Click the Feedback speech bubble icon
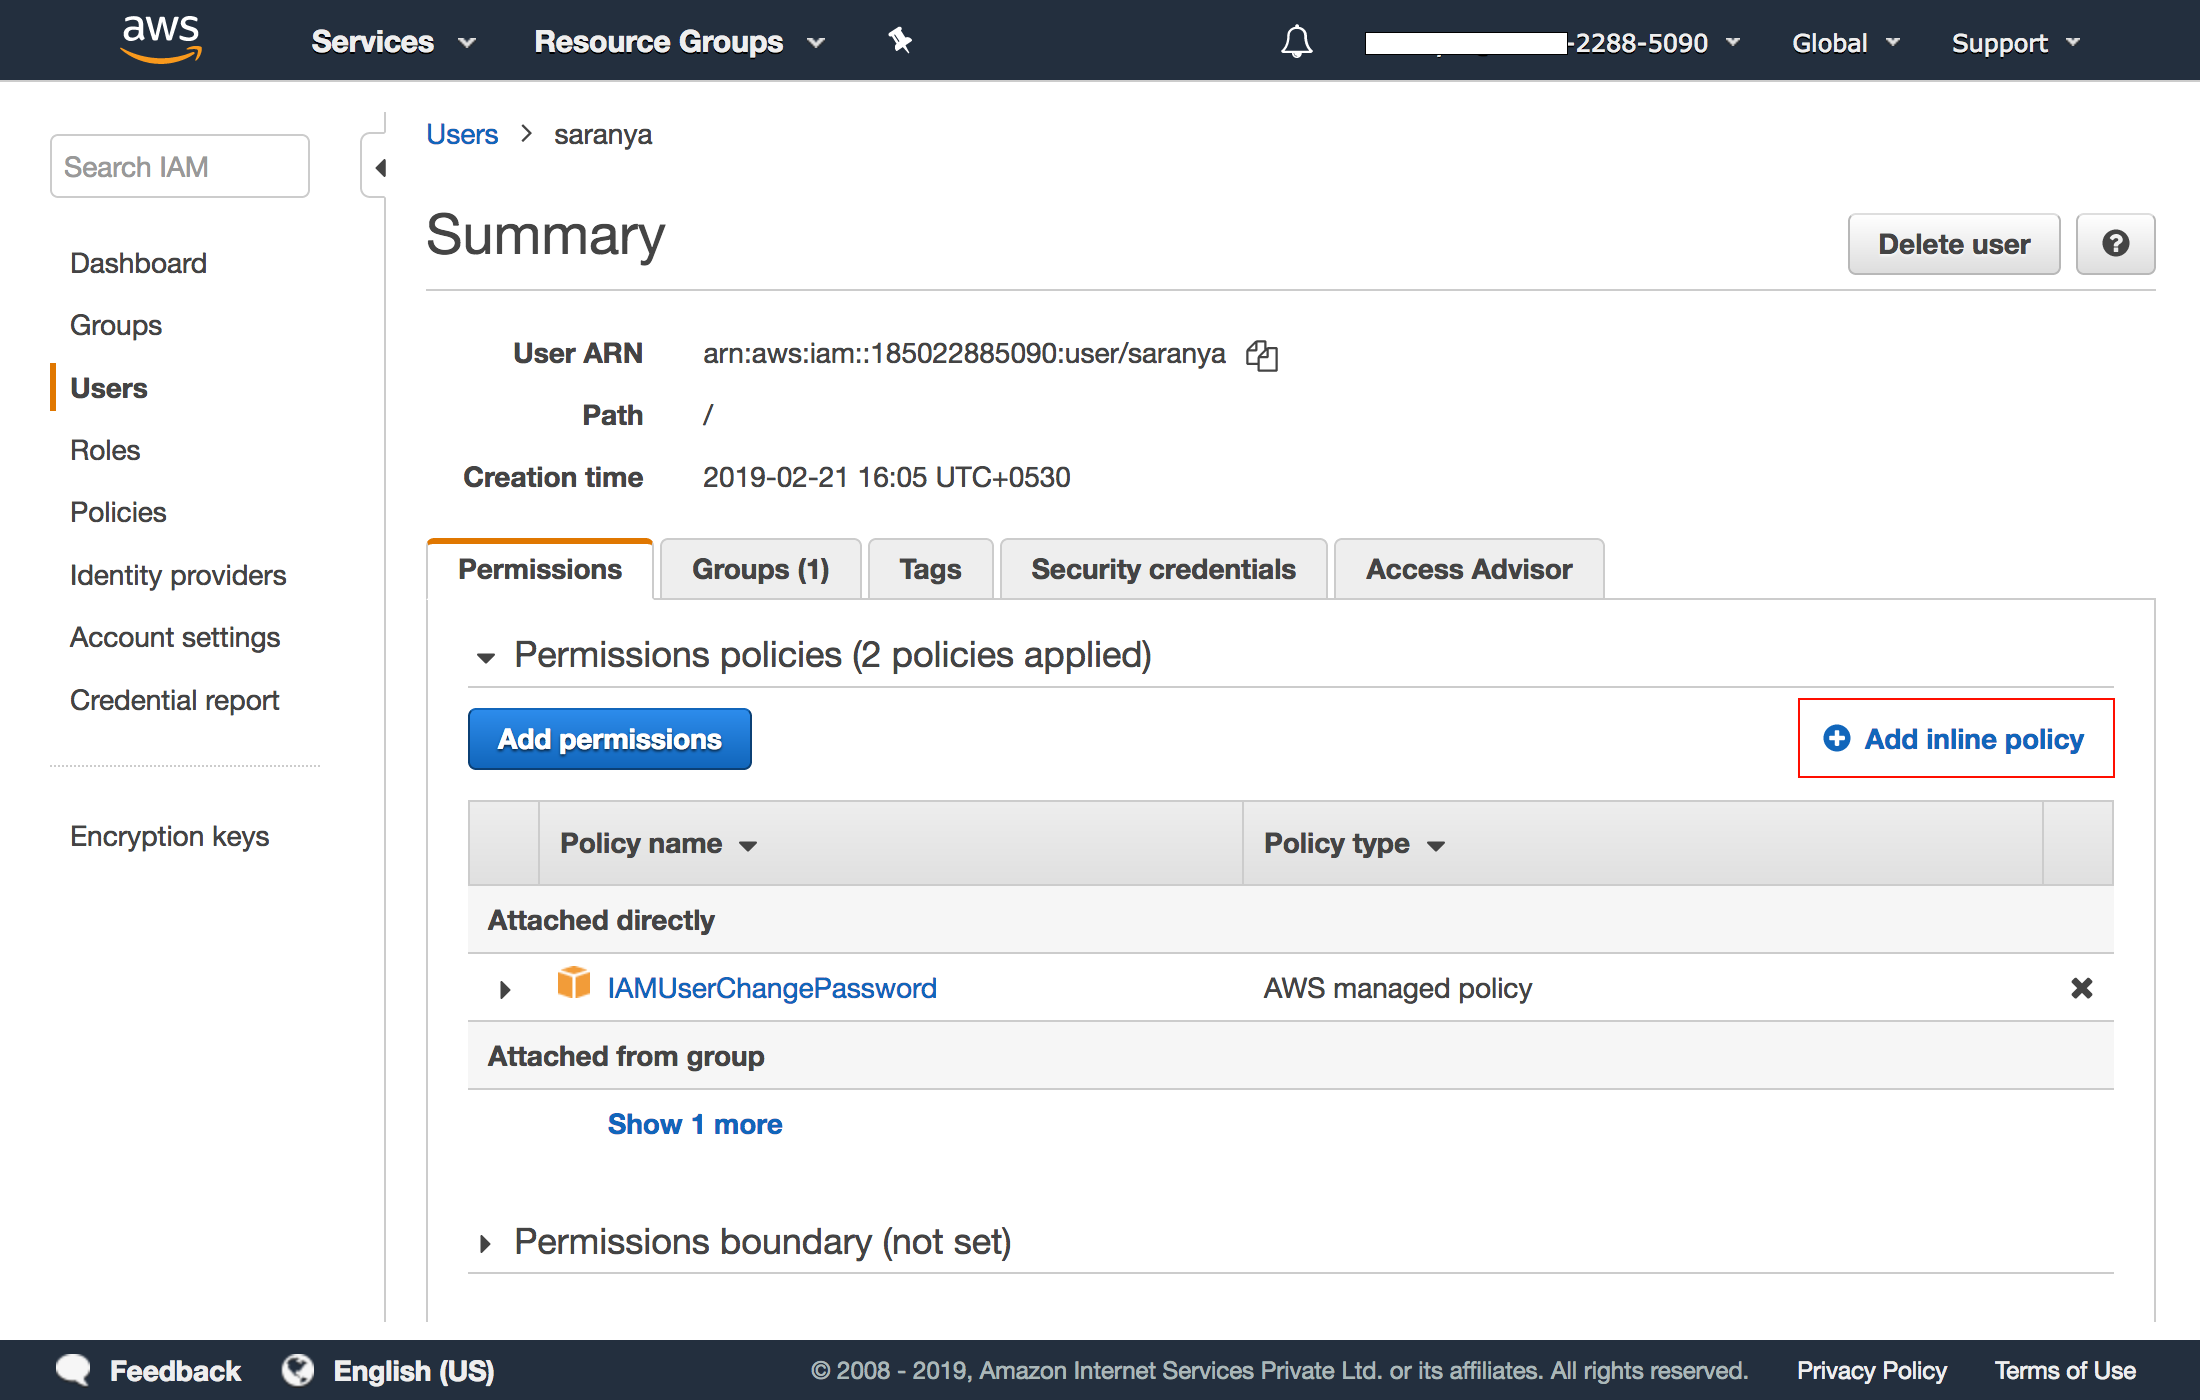Screen dimensions: 2200x1400 74,1370
